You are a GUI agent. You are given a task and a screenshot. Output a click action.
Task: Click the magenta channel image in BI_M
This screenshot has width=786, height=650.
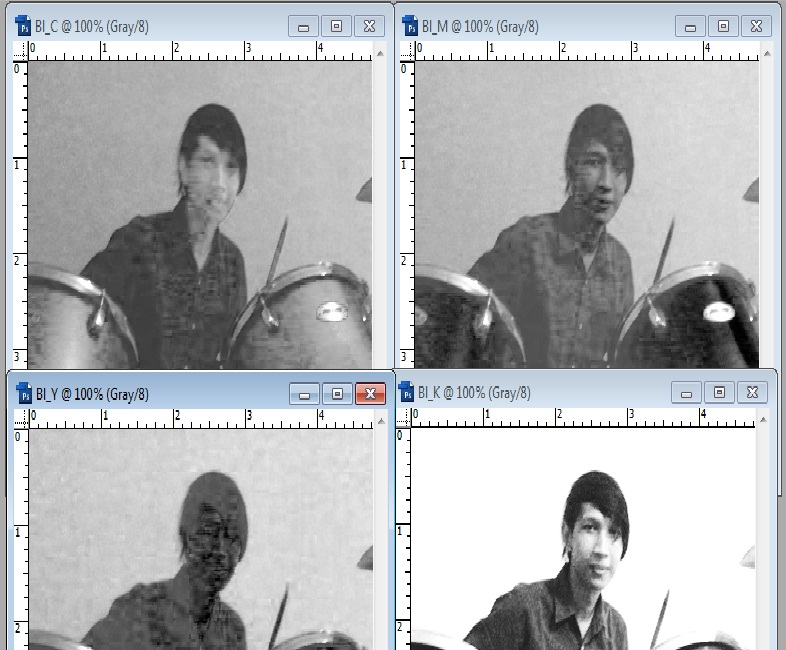pyautogui.click(x=587, y=214)
